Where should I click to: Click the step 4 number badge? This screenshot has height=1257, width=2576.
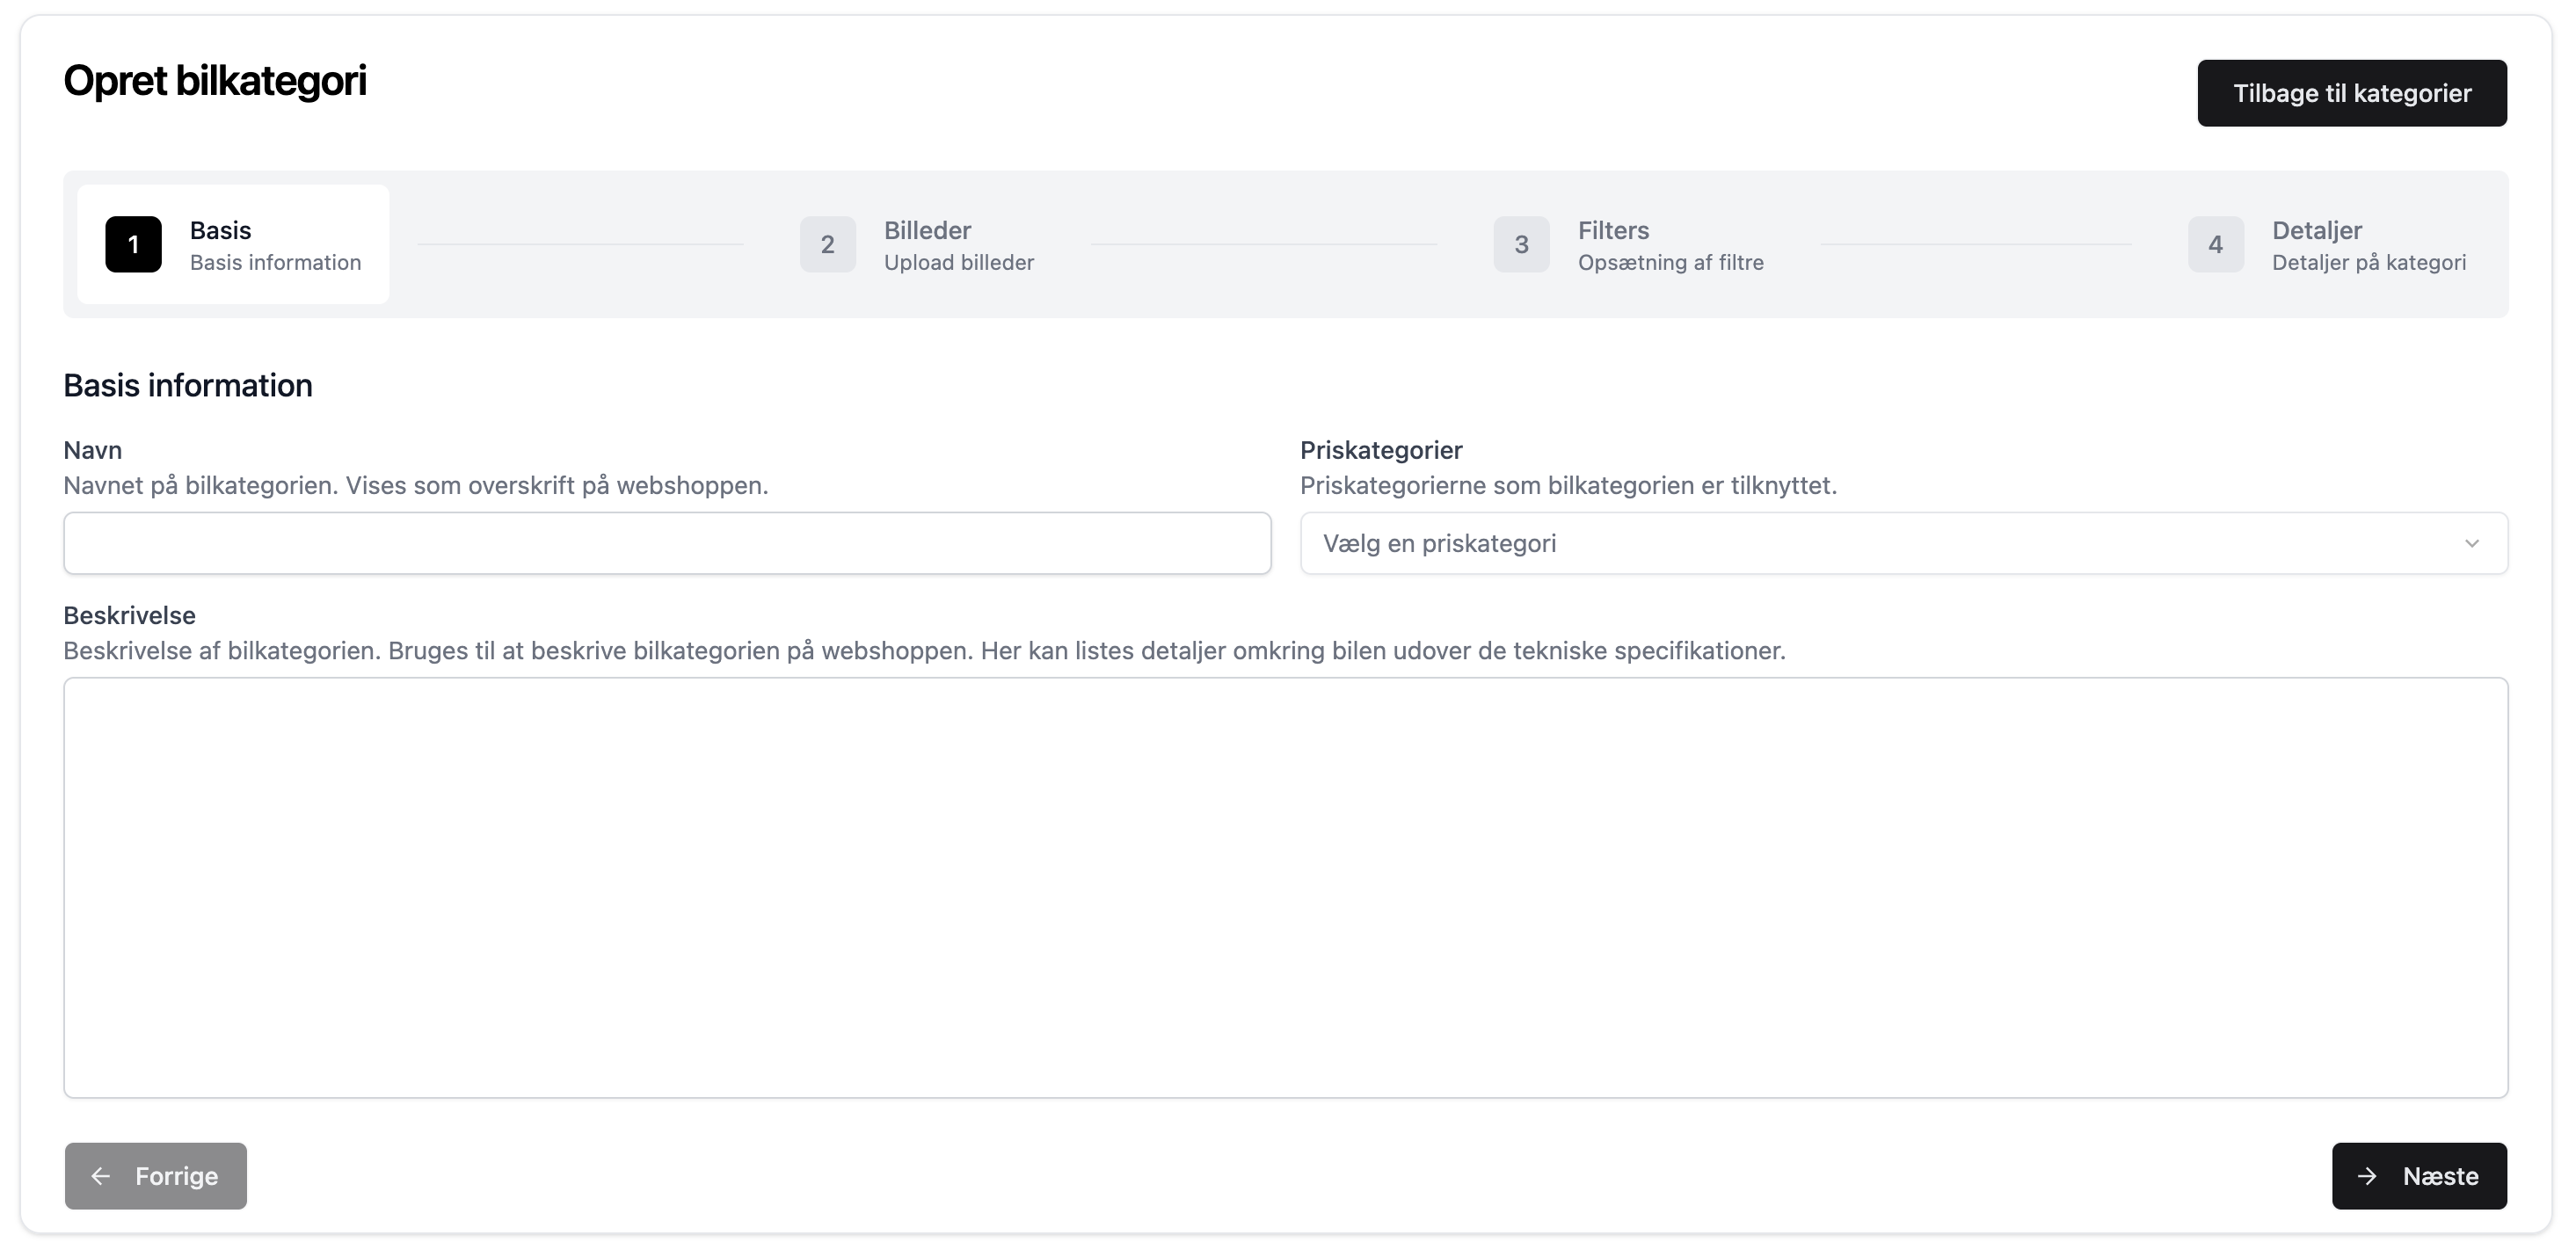(x=2215, y=244)
